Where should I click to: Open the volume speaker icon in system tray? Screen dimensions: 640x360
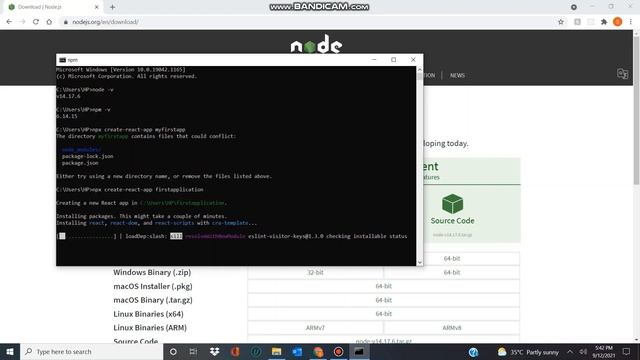click(583, 352)
